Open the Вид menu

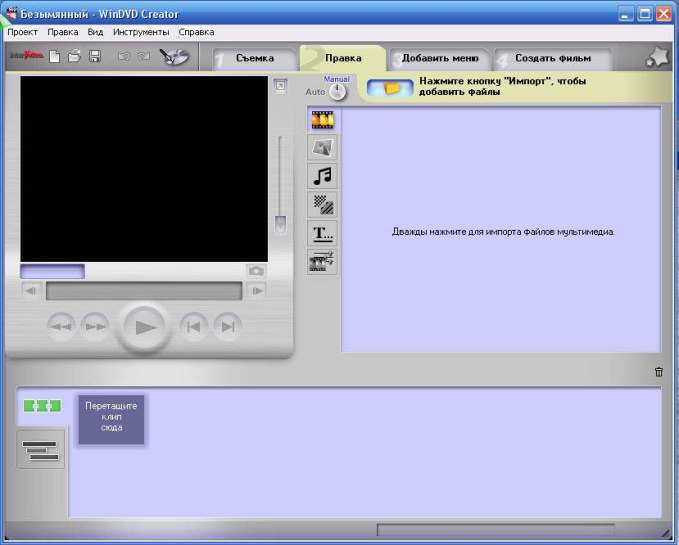coord(95,32)
